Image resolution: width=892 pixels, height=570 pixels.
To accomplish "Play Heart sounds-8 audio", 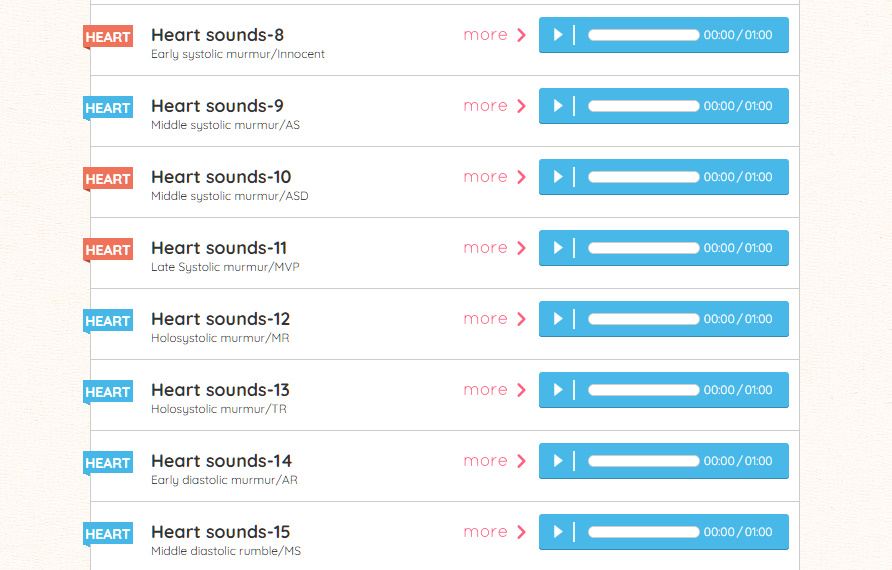I will (x=558, y=35).
